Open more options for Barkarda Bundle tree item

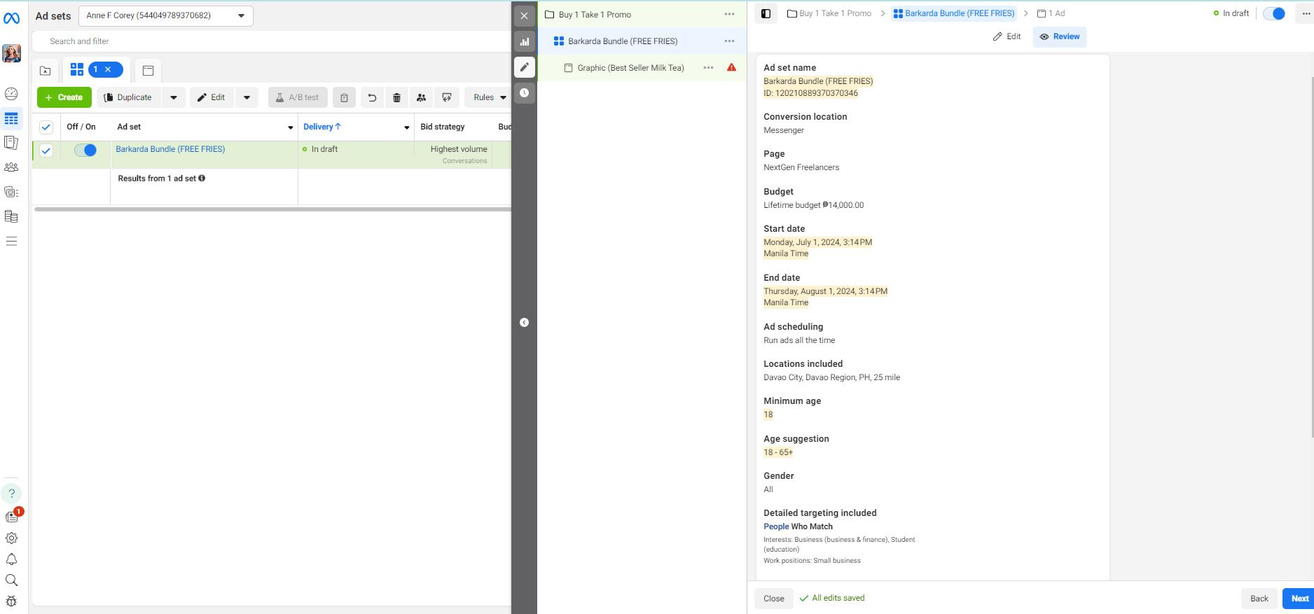click(729, 41)
